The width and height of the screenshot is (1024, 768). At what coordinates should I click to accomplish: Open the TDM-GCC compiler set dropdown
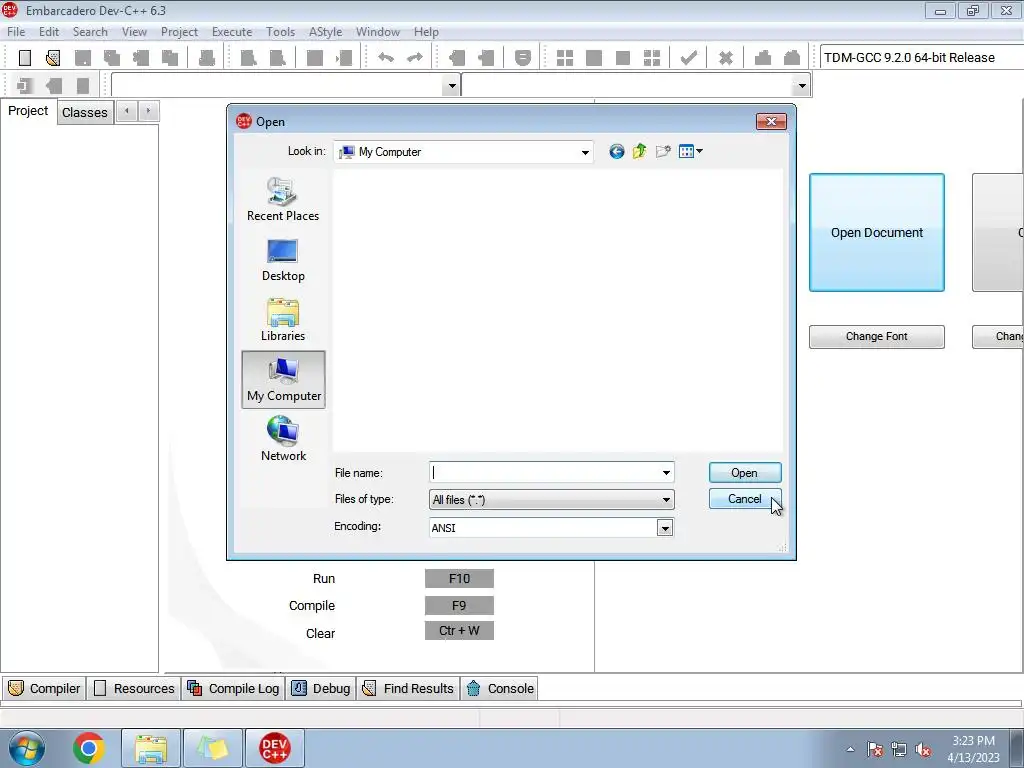pyautogui.click(x=921, y=57)
